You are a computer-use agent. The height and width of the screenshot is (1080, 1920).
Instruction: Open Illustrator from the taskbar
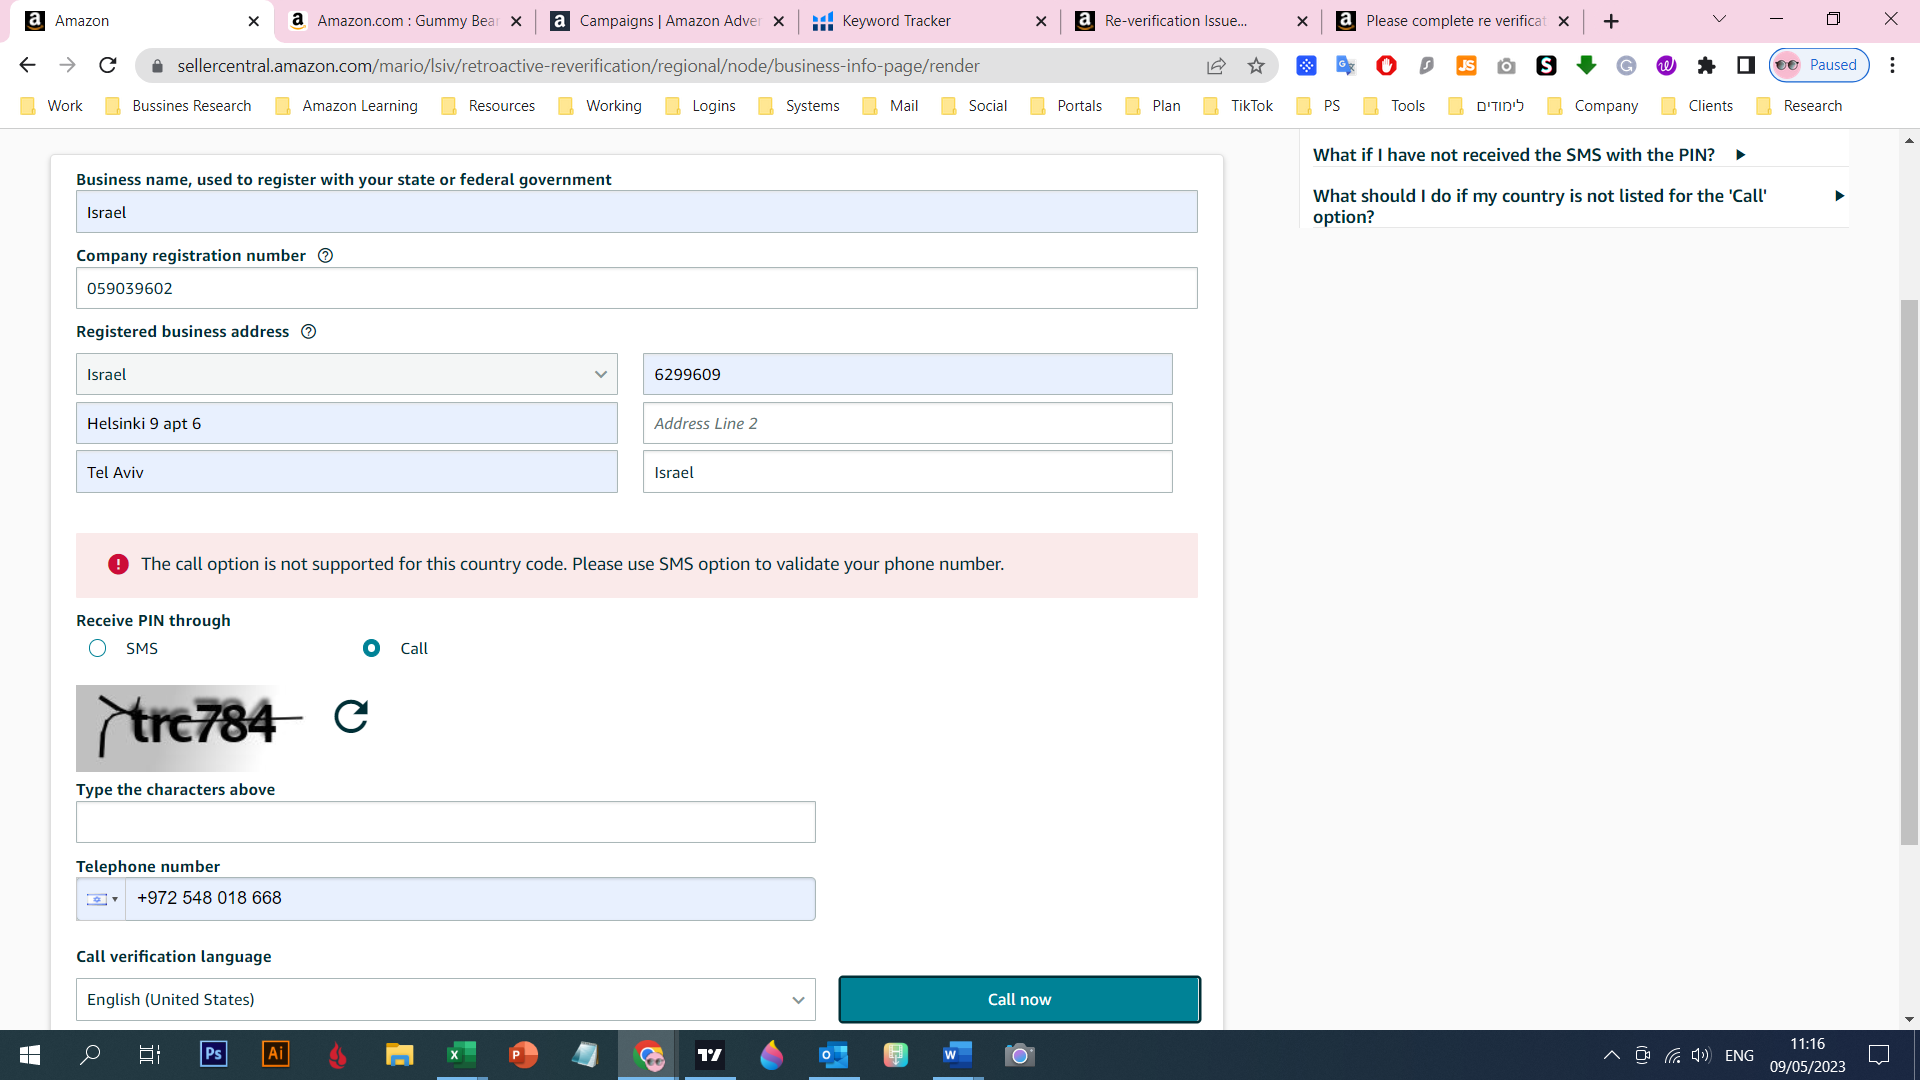coord(276,1054)
